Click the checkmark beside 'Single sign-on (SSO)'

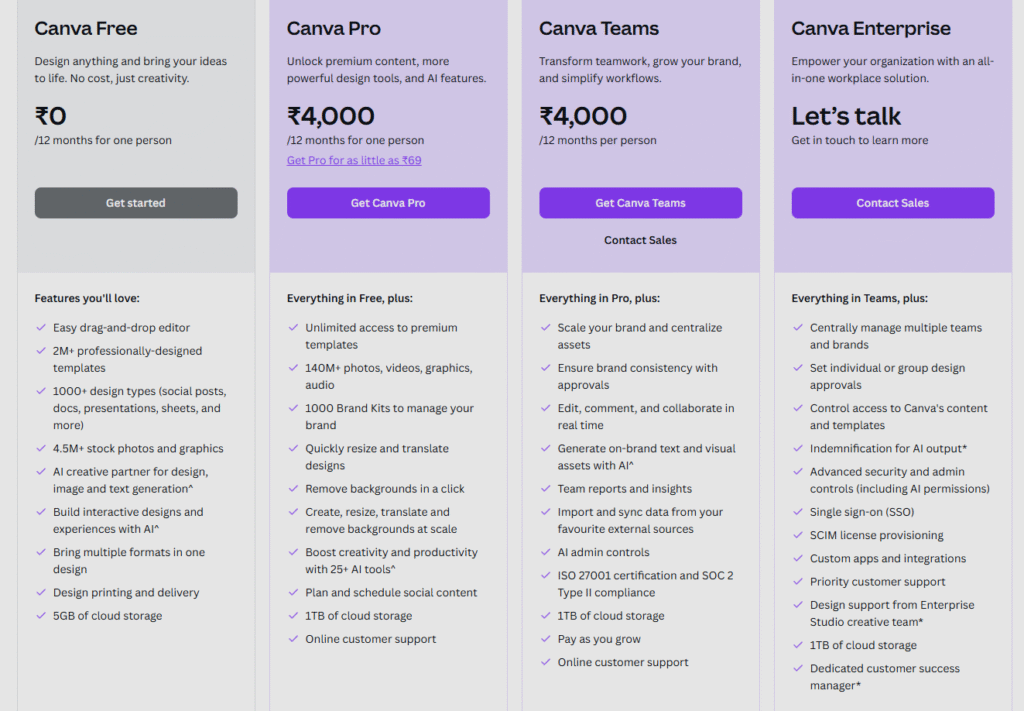click(797, 512)
